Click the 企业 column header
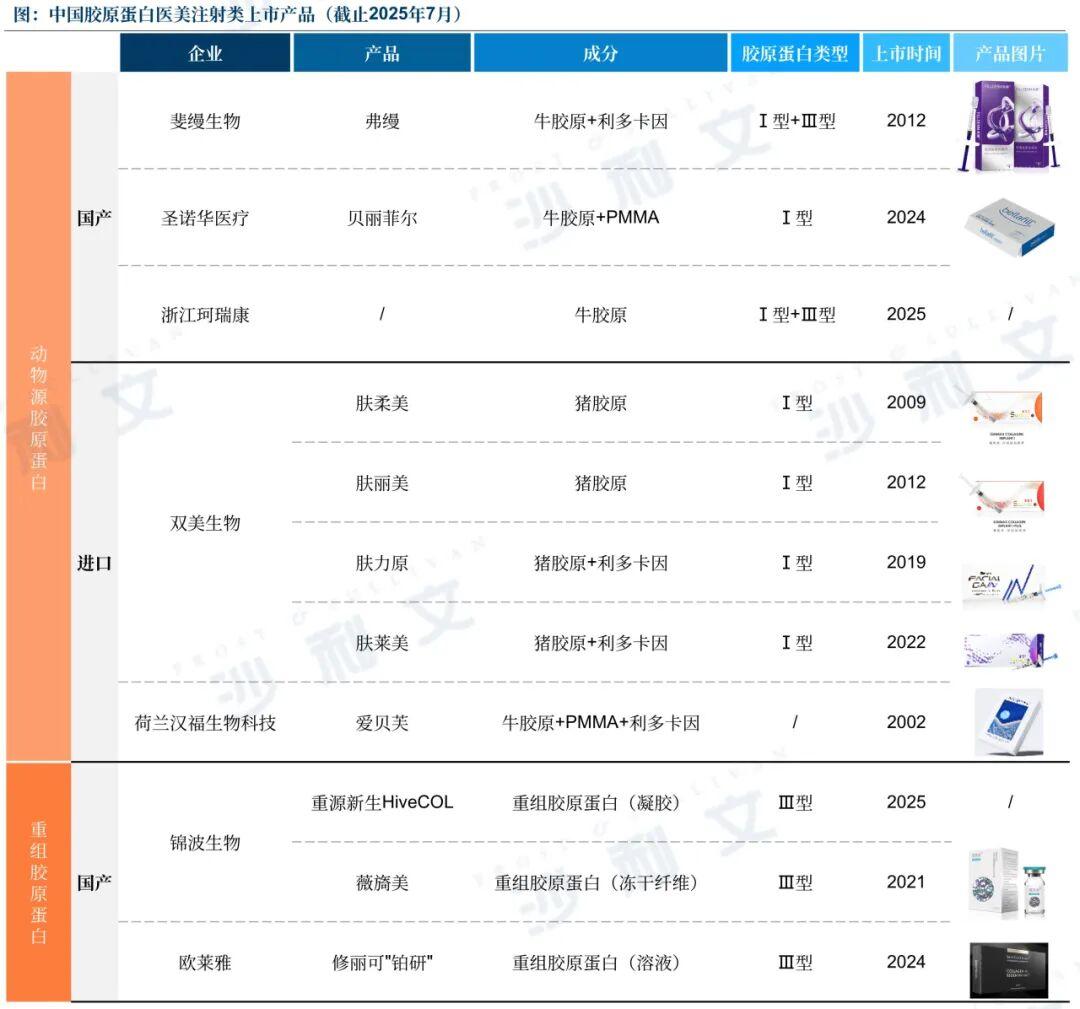 point(205,54)
